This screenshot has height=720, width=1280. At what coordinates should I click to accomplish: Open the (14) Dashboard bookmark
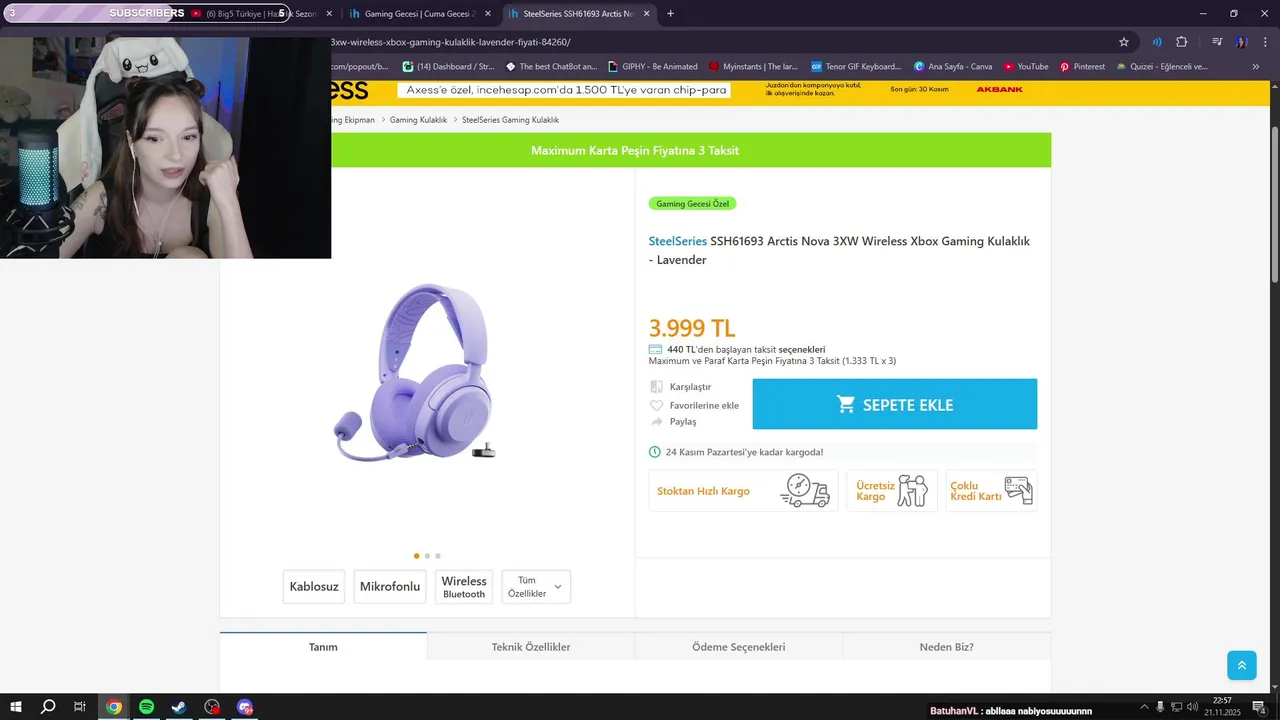[x=448, y=67]
